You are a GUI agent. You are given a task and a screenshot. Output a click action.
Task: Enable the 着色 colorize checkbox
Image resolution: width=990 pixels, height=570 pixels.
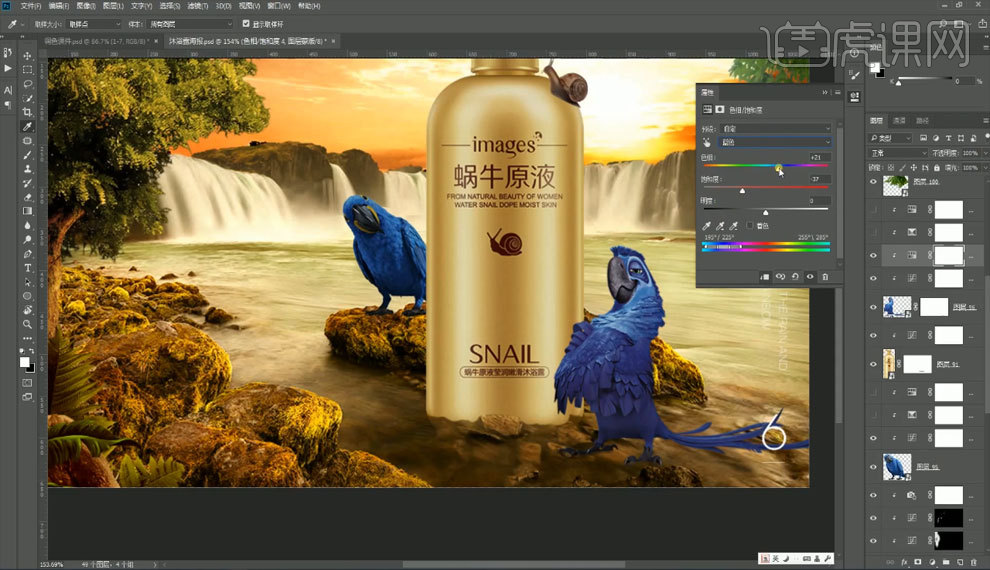750,225
